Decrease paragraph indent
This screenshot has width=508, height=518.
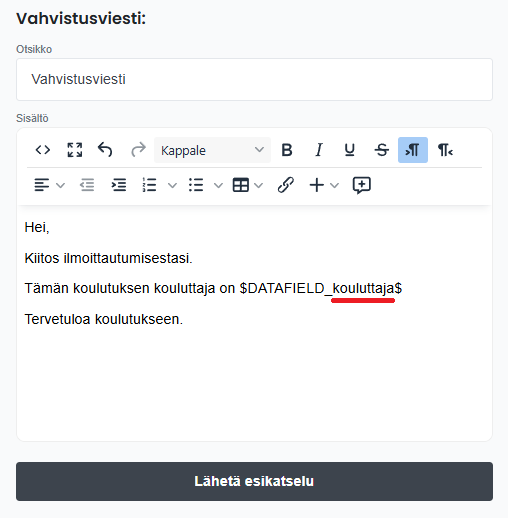[x=87, y=185]
